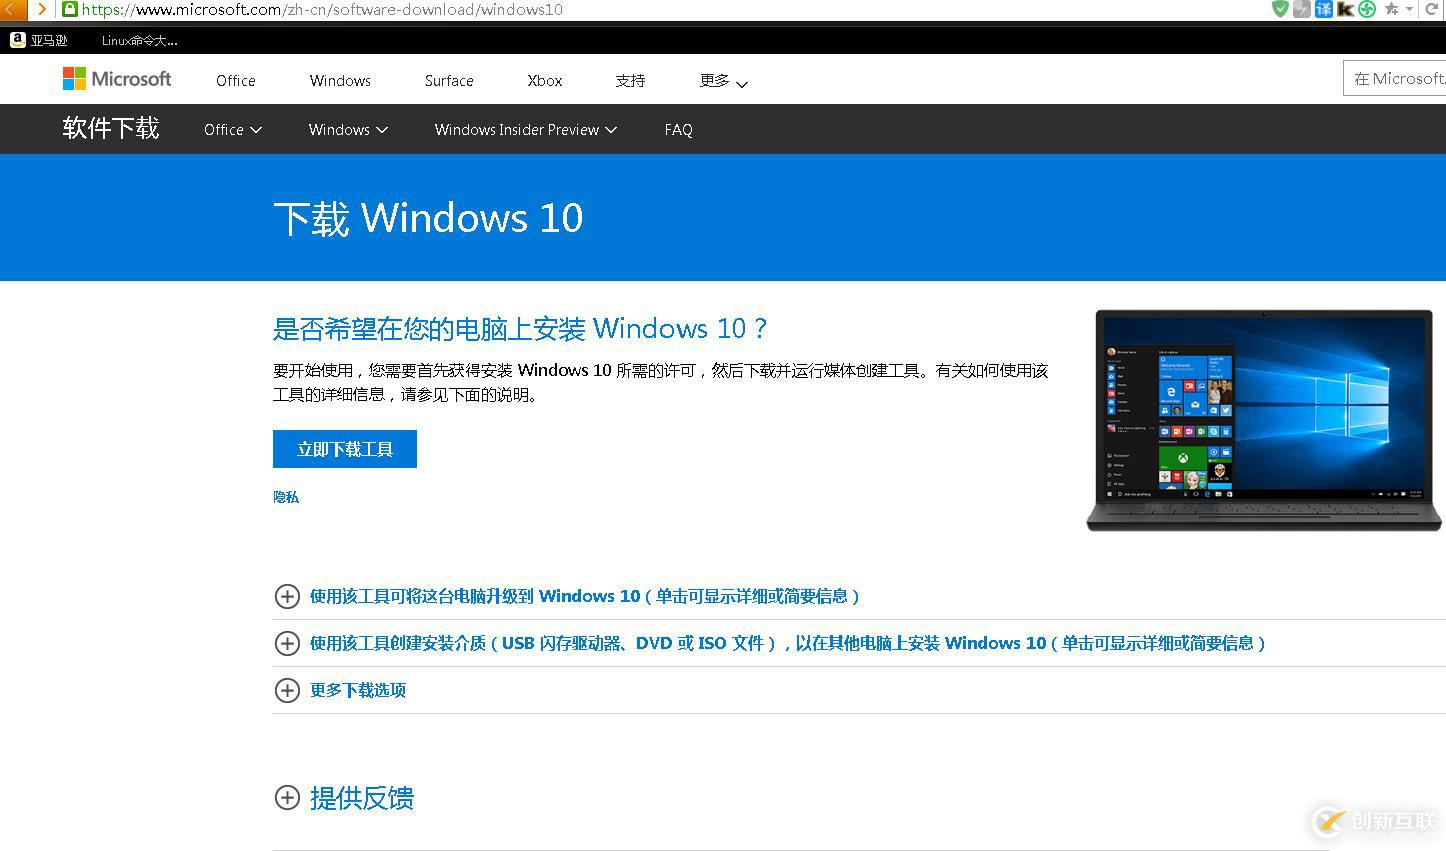Click the 更多下载选项 link

pos(358,690)
